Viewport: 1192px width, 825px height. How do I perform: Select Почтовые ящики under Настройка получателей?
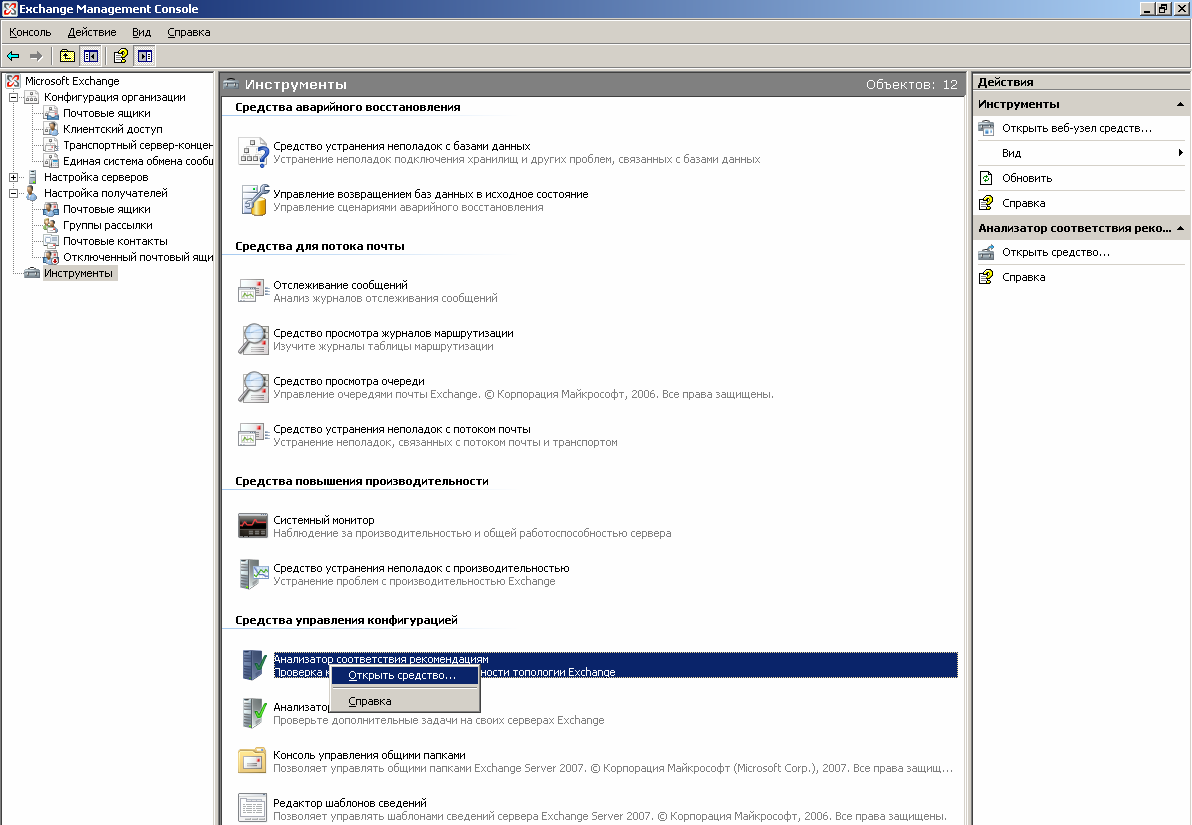(x=106, y=209)
